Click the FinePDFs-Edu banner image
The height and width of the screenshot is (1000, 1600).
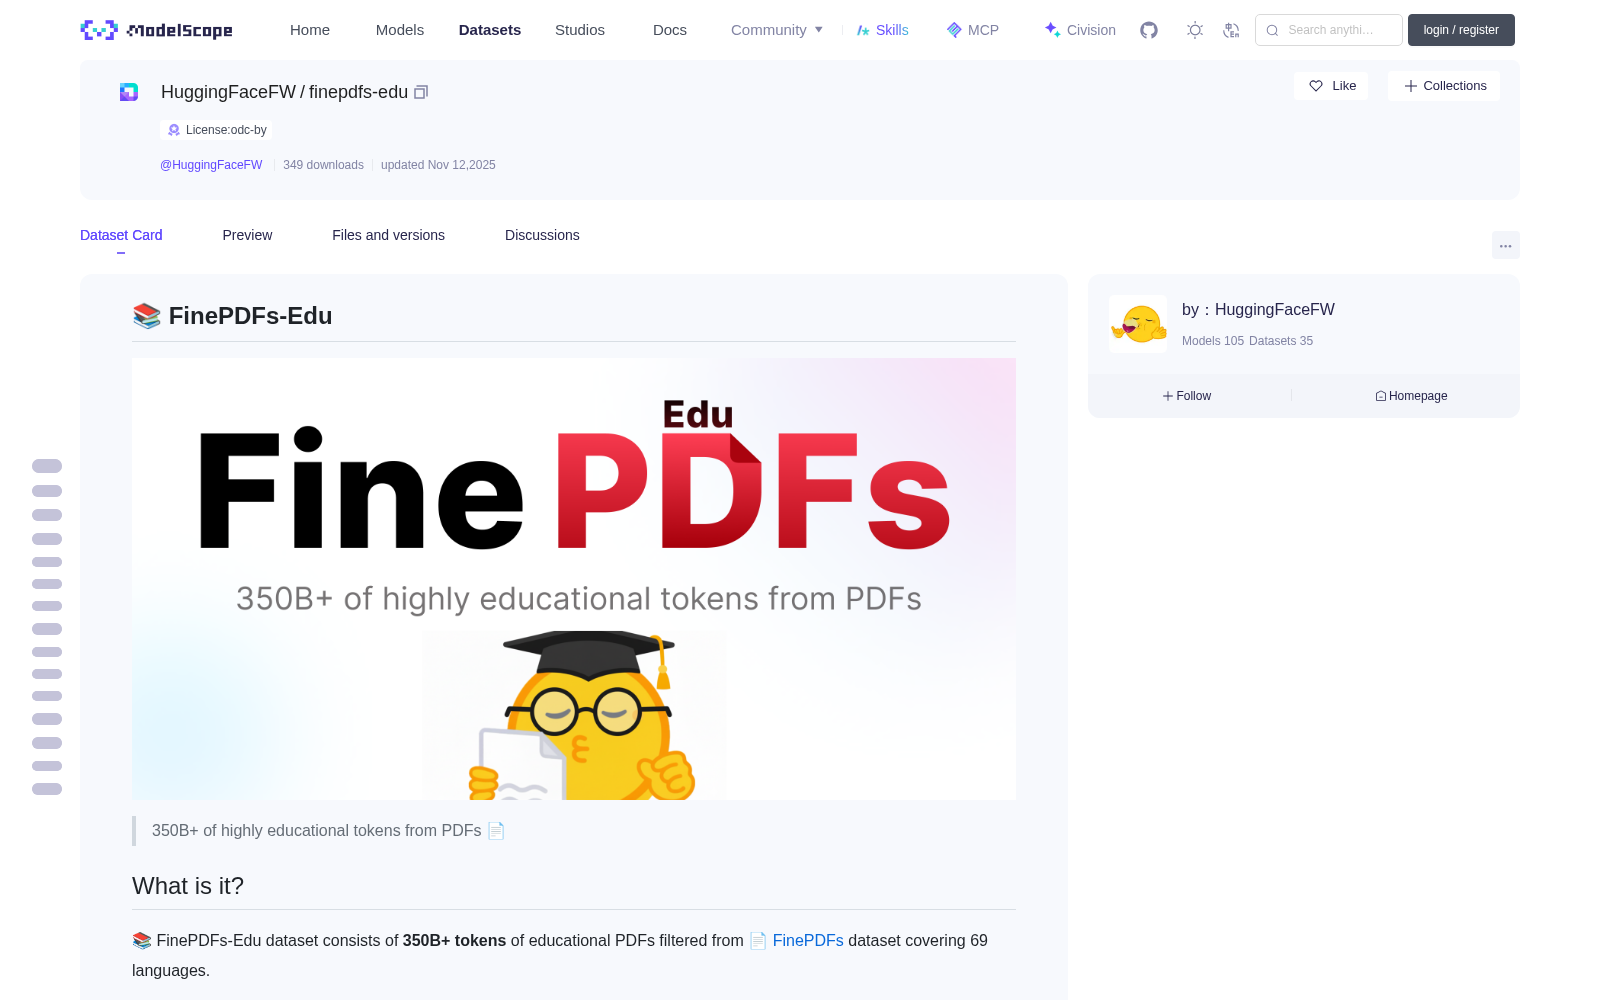[x=574, y=579]
